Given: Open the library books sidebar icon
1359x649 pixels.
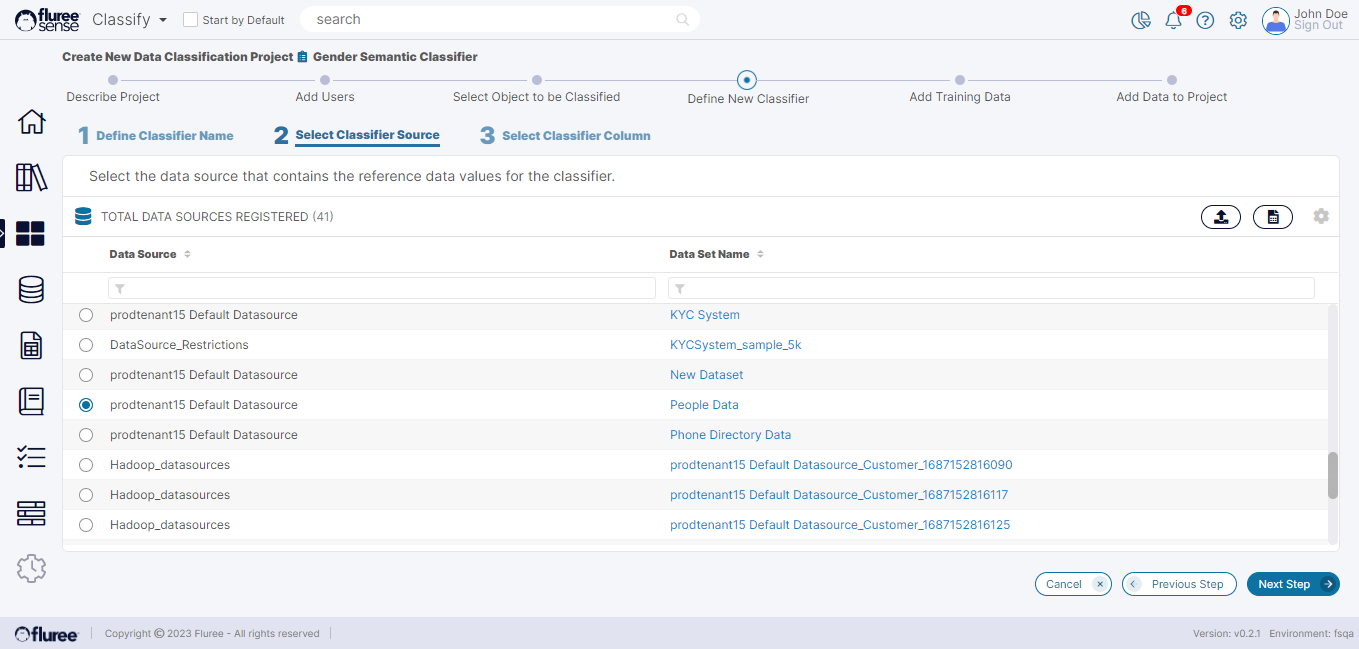Looking at the screenshot, I should [x=32, y=178].
